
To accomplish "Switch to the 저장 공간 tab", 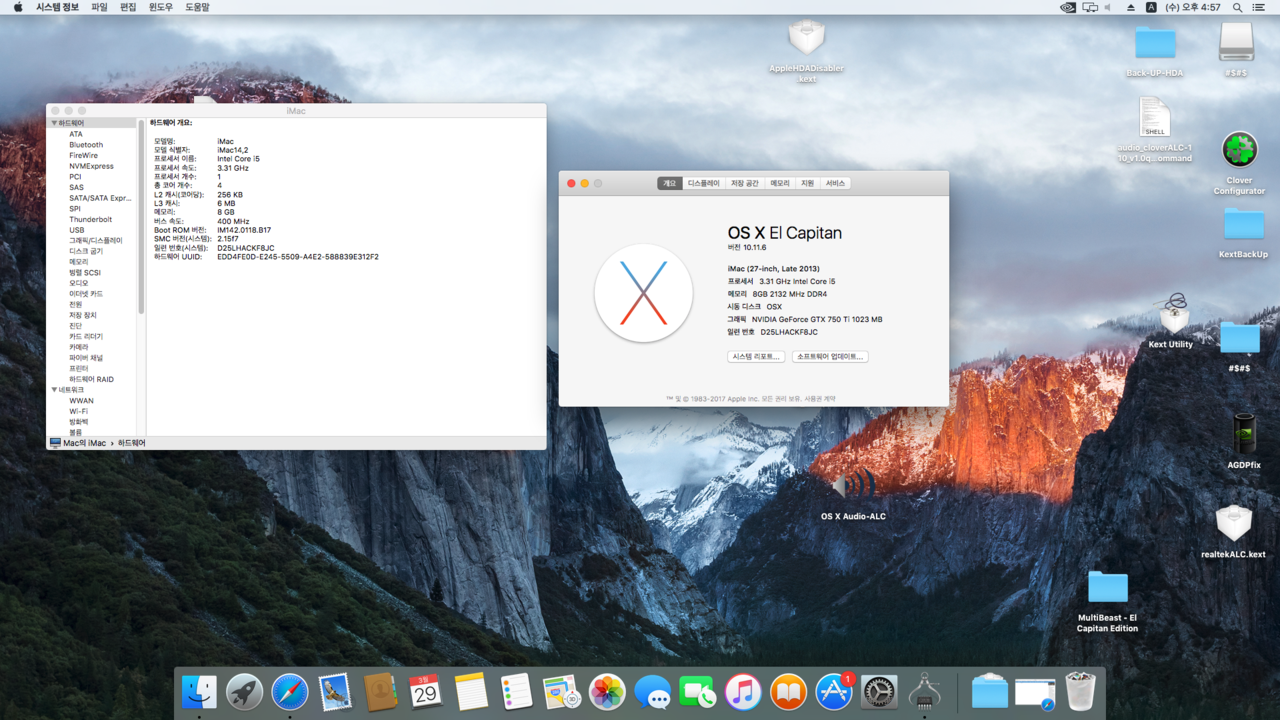I will (x=744, y=183).
